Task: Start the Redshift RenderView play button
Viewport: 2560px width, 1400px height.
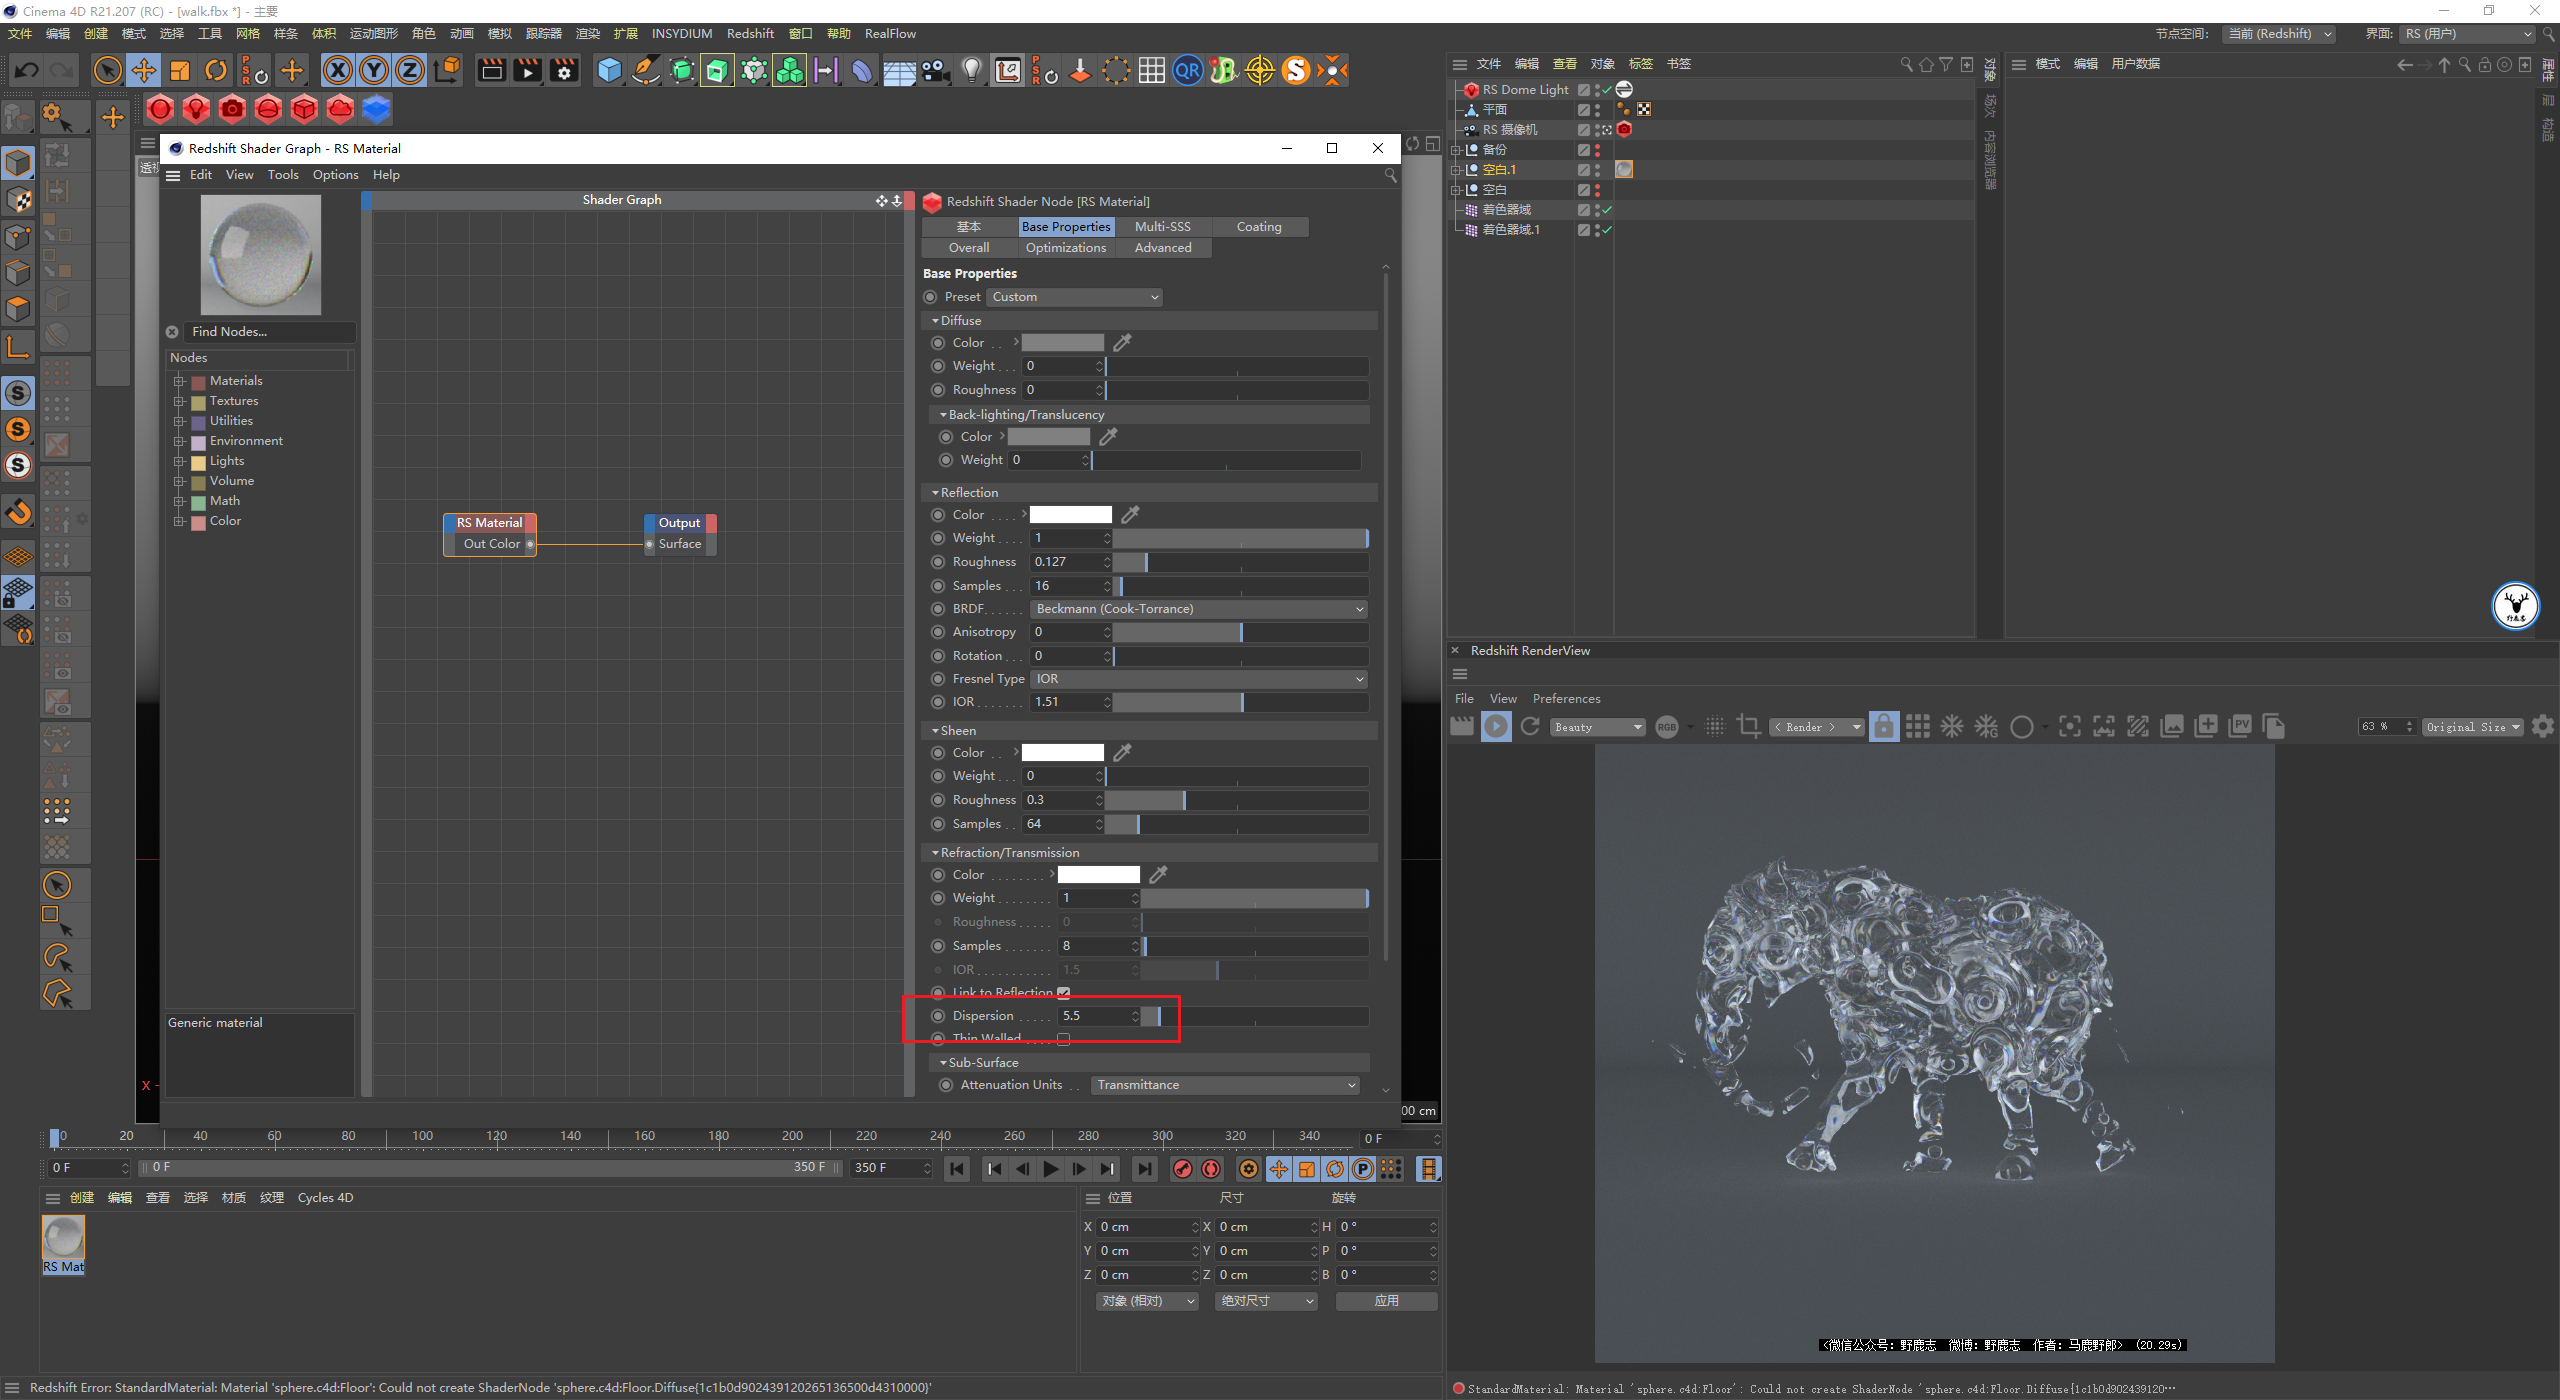Action: point(1496,727)
